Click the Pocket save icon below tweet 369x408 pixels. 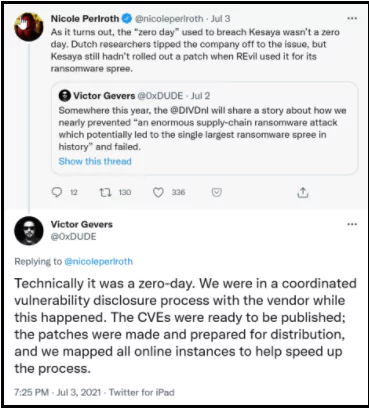pyautogui.click(x=217, y=192)
